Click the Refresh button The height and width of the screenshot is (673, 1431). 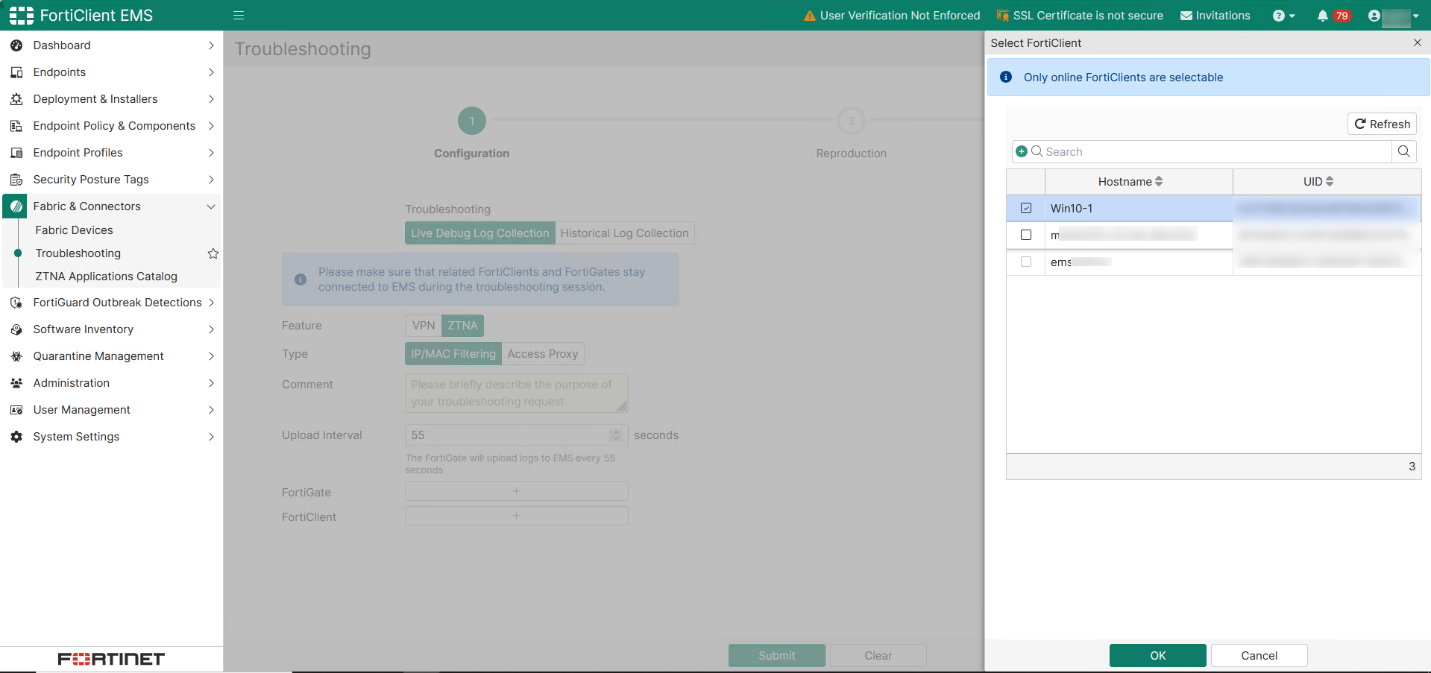click(1382, 124)
